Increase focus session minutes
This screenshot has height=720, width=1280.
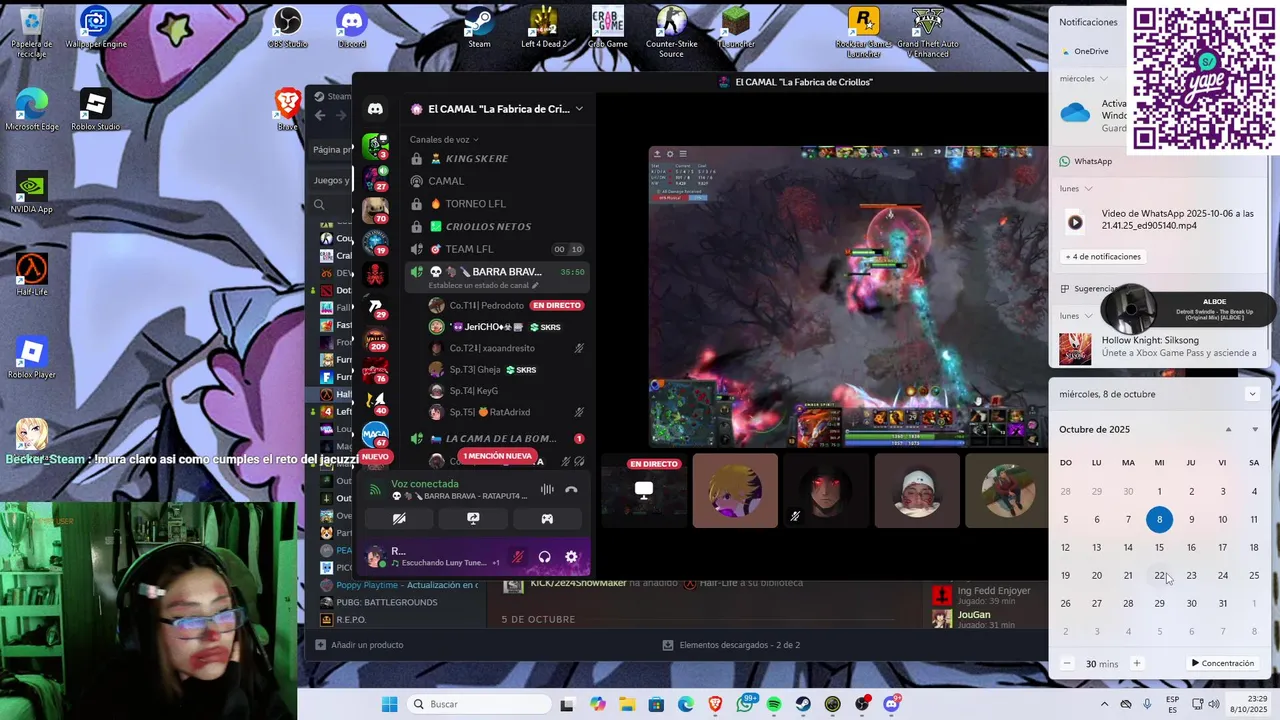click(1136, 663)
